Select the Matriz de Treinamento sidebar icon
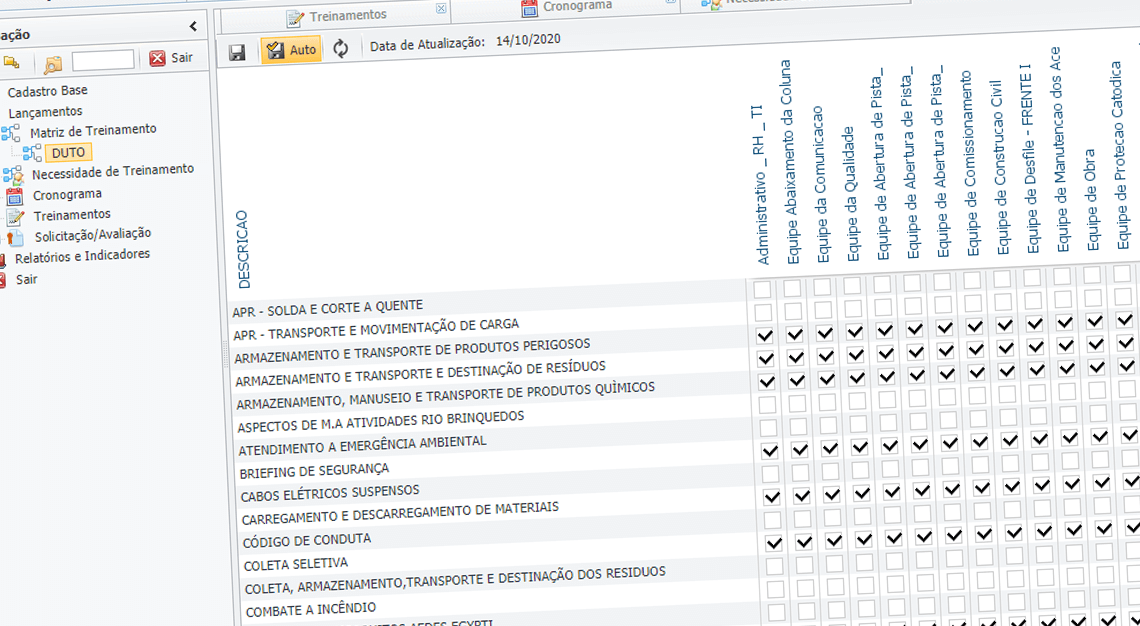The image size is (1140, 626). click(12, 130)
